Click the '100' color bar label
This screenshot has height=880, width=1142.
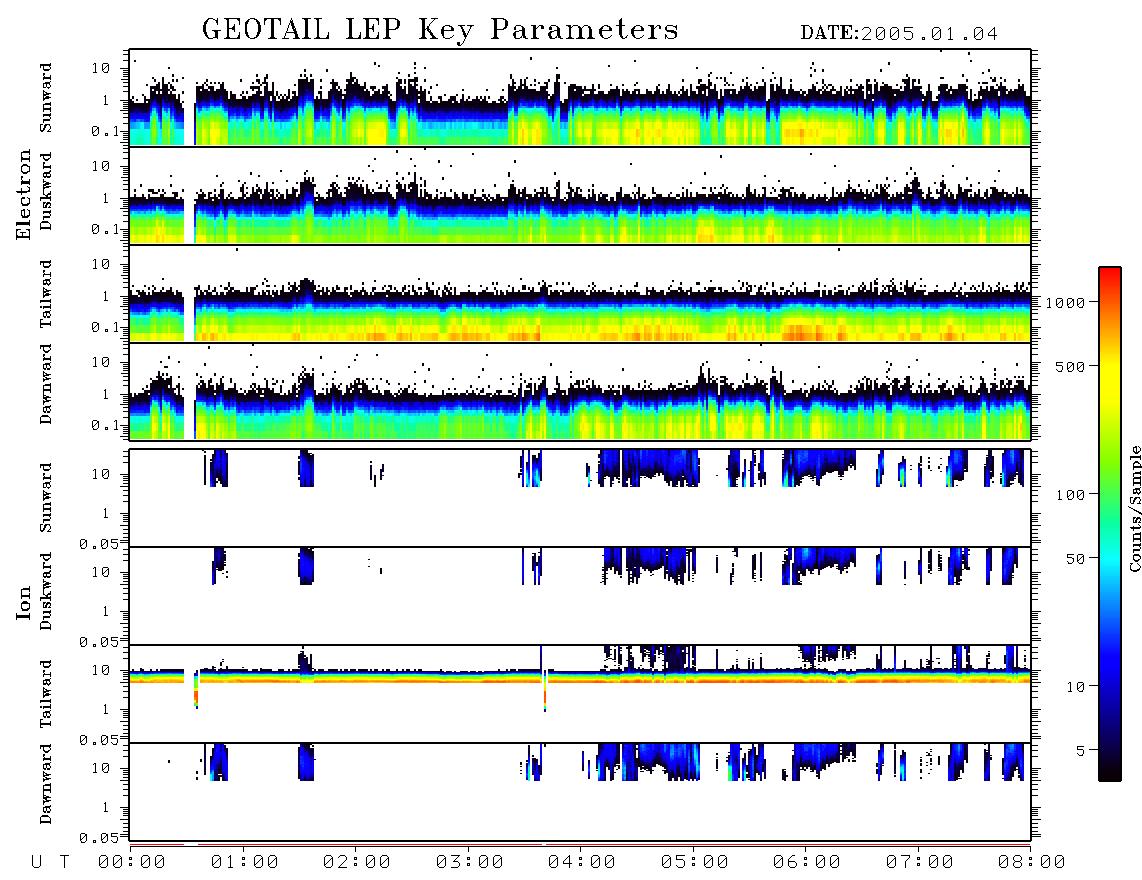click(x=1070, y=495)
